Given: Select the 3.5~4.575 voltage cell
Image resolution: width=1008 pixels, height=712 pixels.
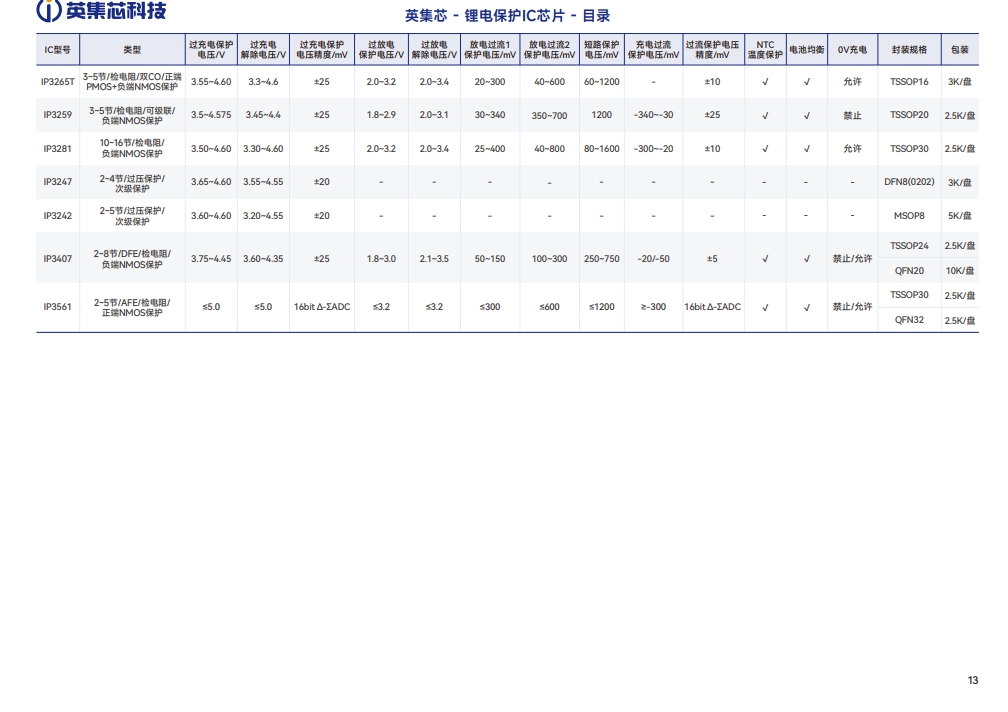Looking at the screenshot, I should pyautogui.click(x=211, y=114).
